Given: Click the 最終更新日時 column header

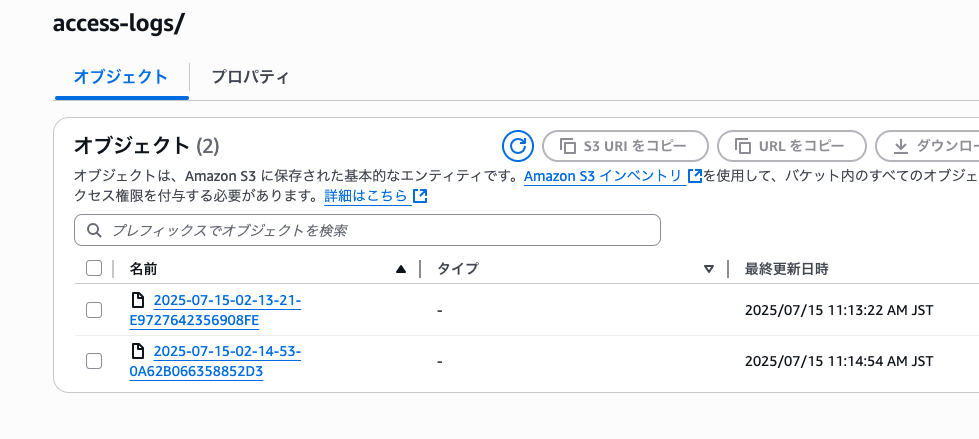Looking at the screenshot, I should [787, 269].
